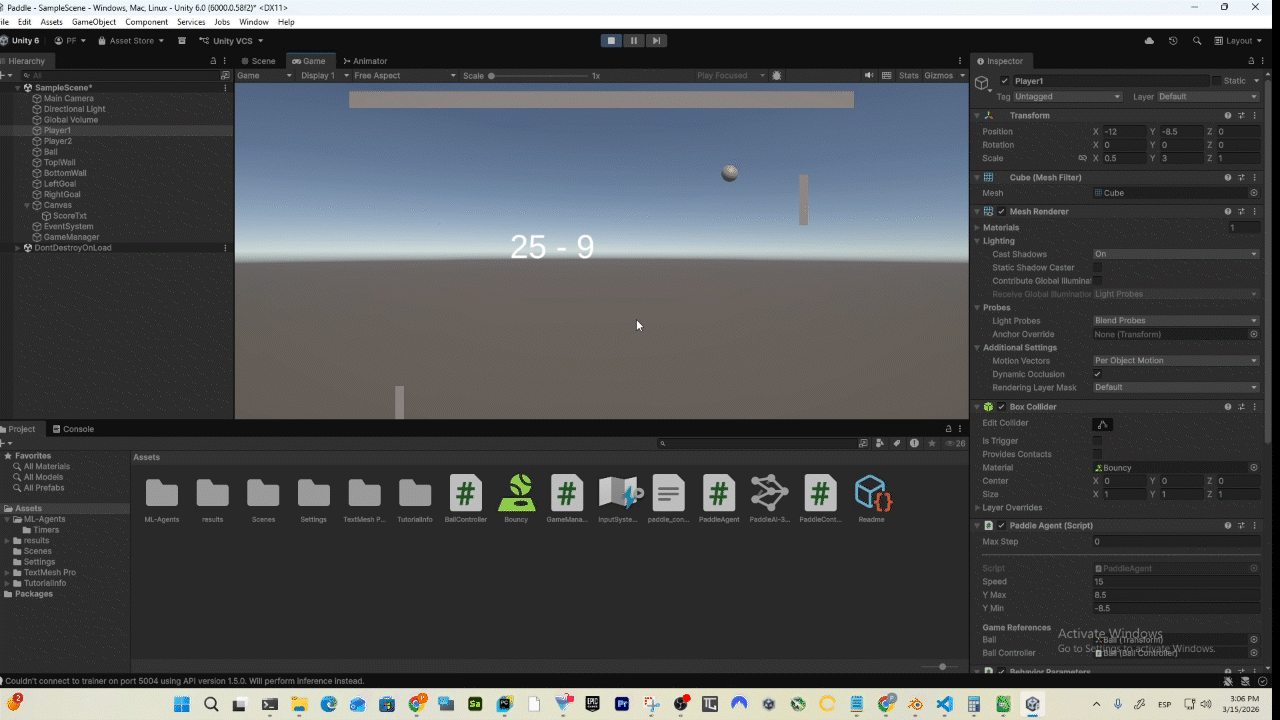Open the BallController script asset

click(466, 500)
